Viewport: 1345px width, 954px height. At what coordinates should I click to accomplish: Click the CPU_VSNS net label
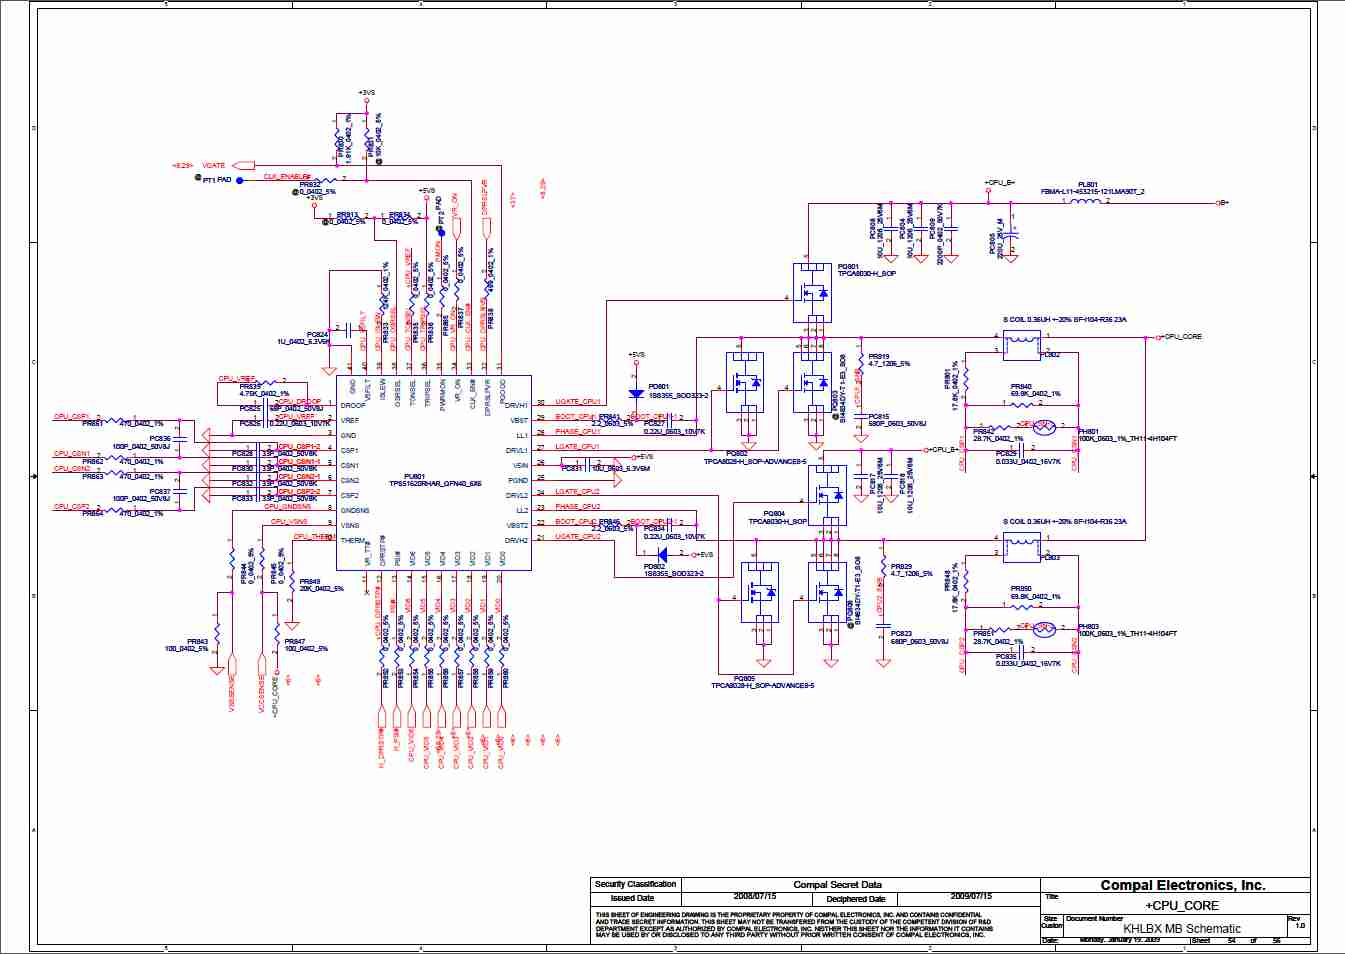(x=289, y=522)
